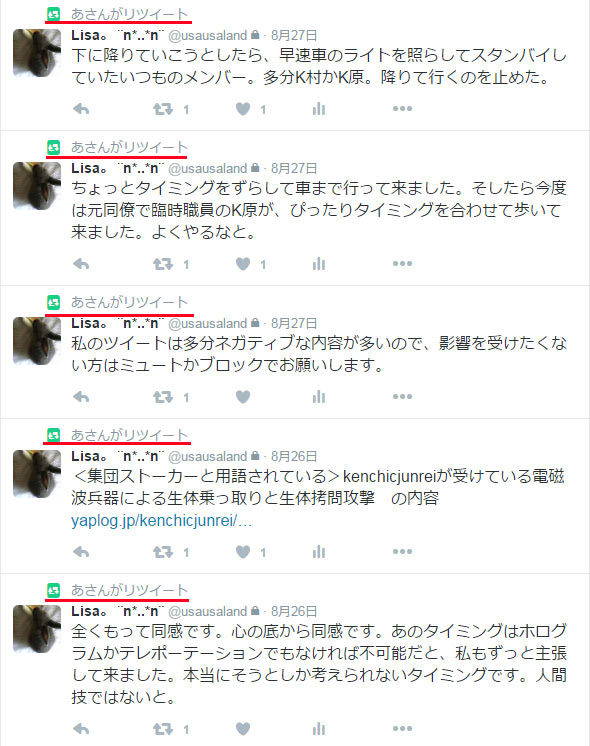The height and width of the screenshot is (746, 590).
Task: Retweet the ネガティブな内容 tweet
Action: click(163, 397)
